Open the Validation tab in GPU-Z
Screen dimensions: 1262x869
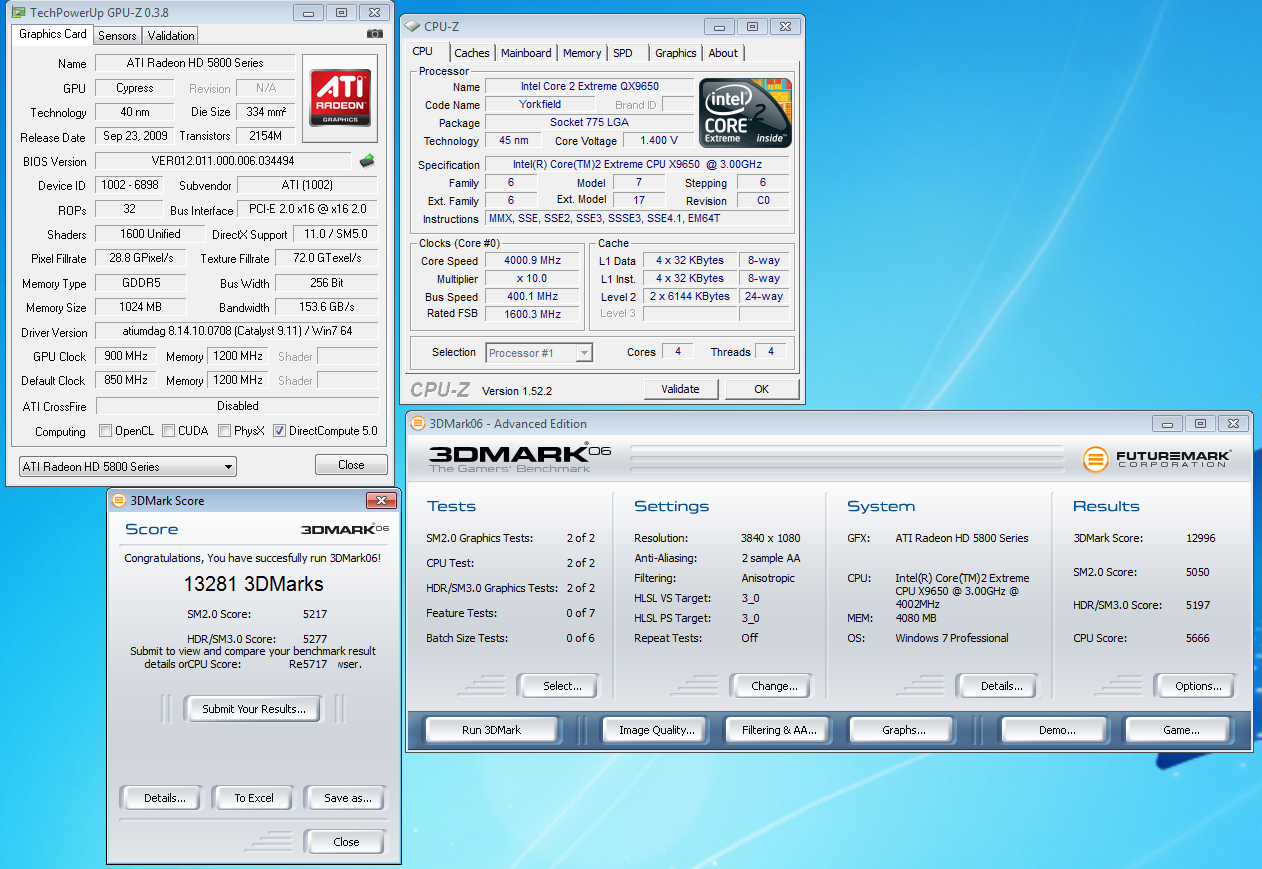click(171, 35)
